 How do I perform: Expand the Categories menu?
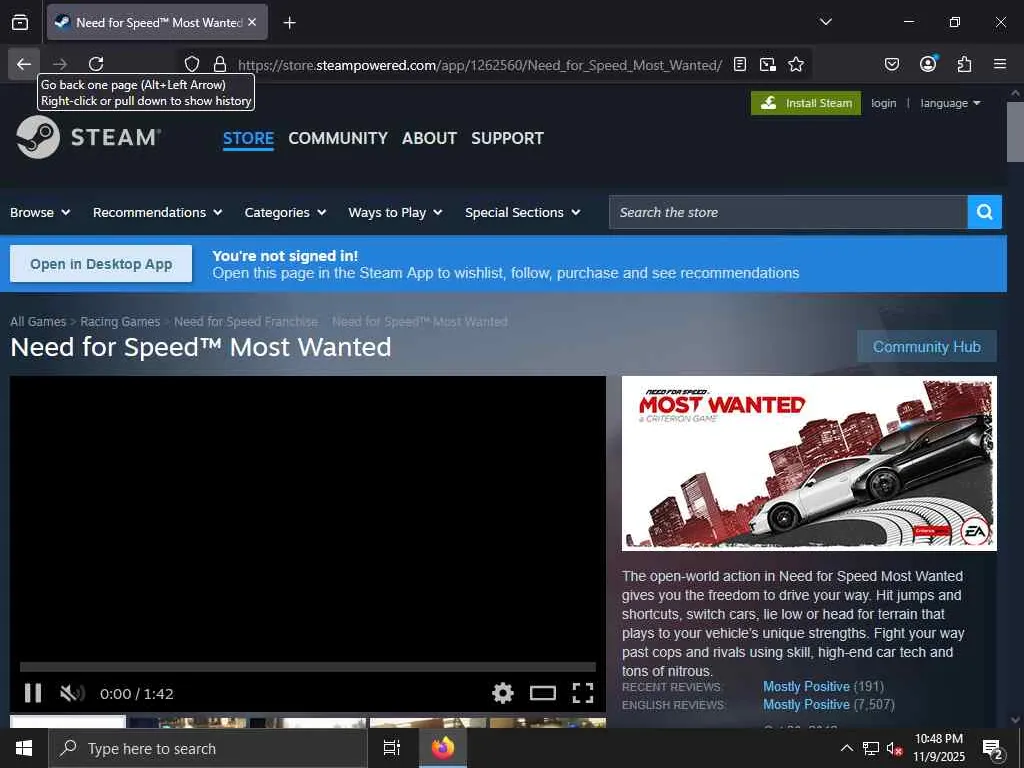pos(285,212)
